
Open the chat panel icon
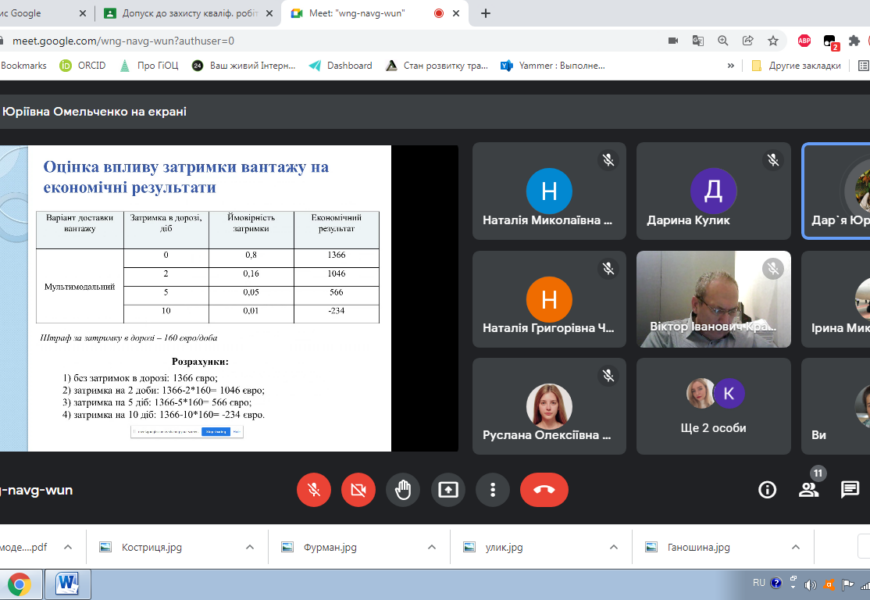point(849,489)
